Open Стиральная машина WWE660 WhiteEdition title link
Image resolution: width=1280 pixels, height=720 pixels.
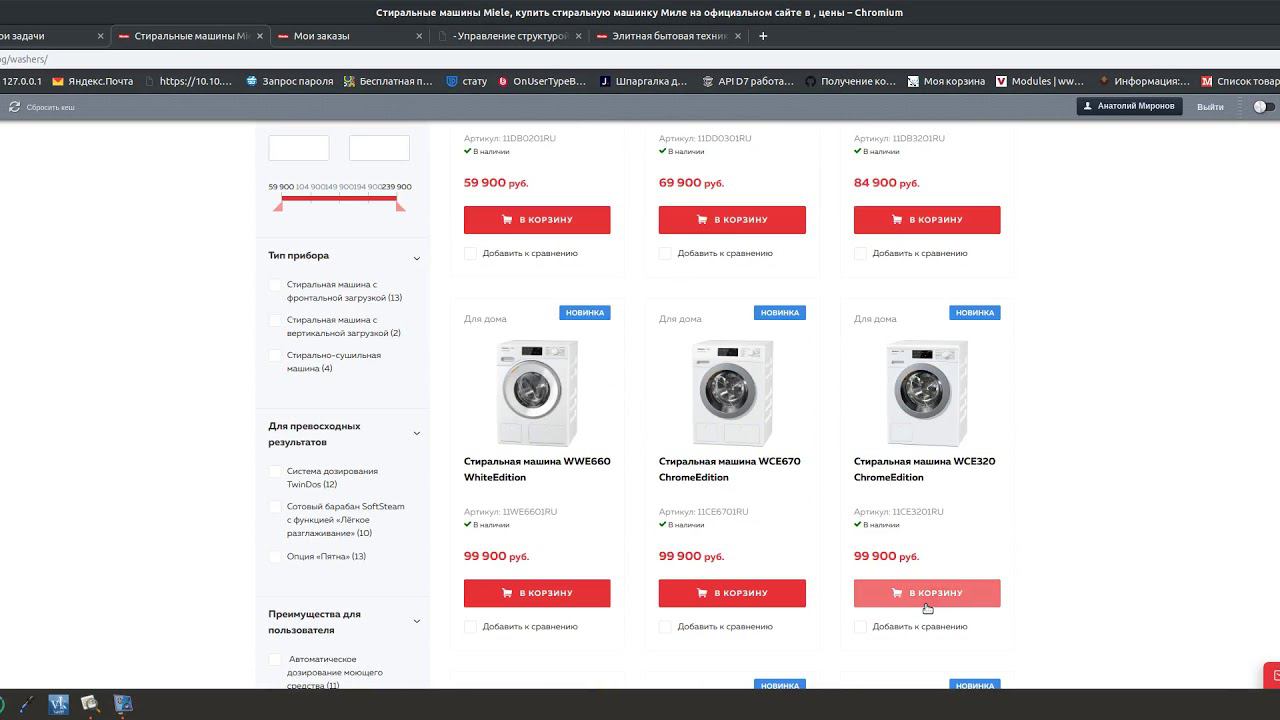point(537,469)
